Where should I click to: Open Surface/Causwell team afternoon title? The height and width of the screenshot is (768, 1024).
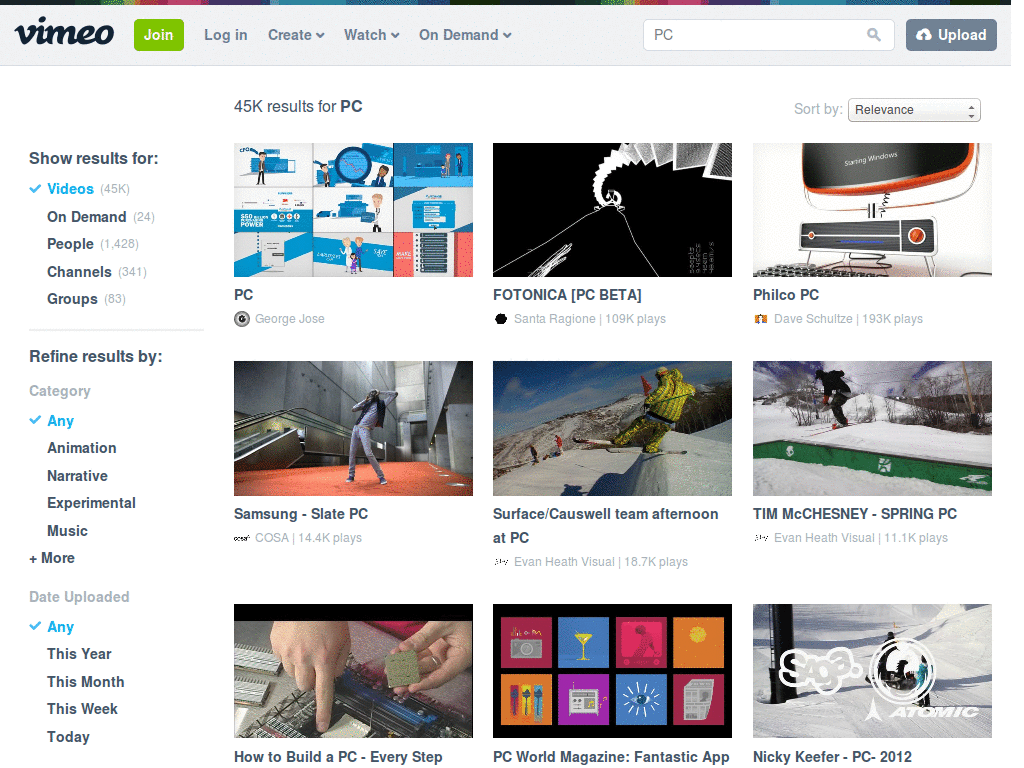605,526
